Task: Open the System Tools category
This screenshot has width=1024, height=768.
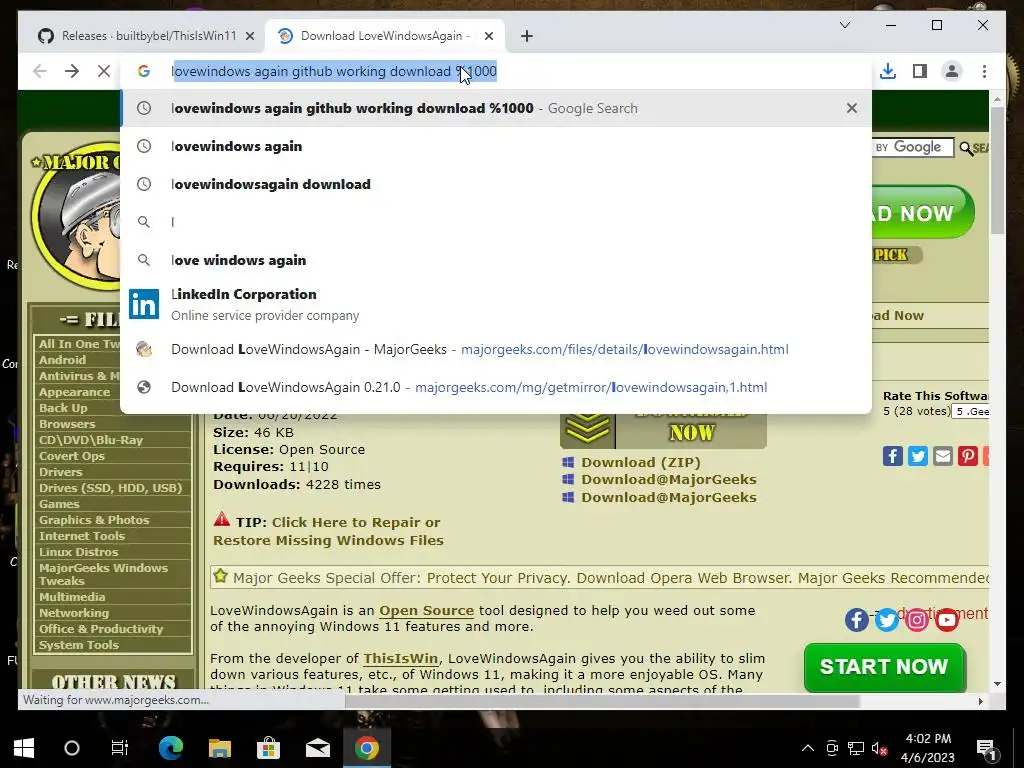Action: point(78,645)
